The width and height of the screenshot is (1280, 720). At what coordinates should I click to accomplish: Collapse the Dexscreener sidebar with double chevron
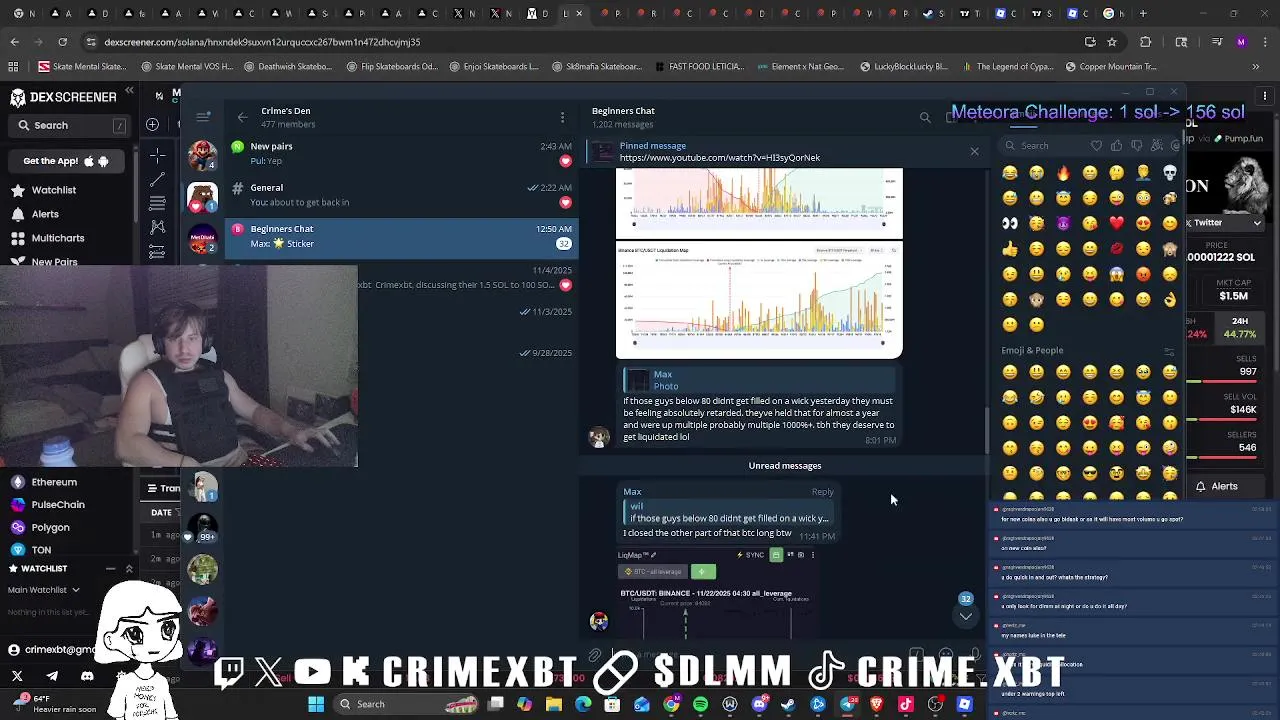[x=129, y=92]
